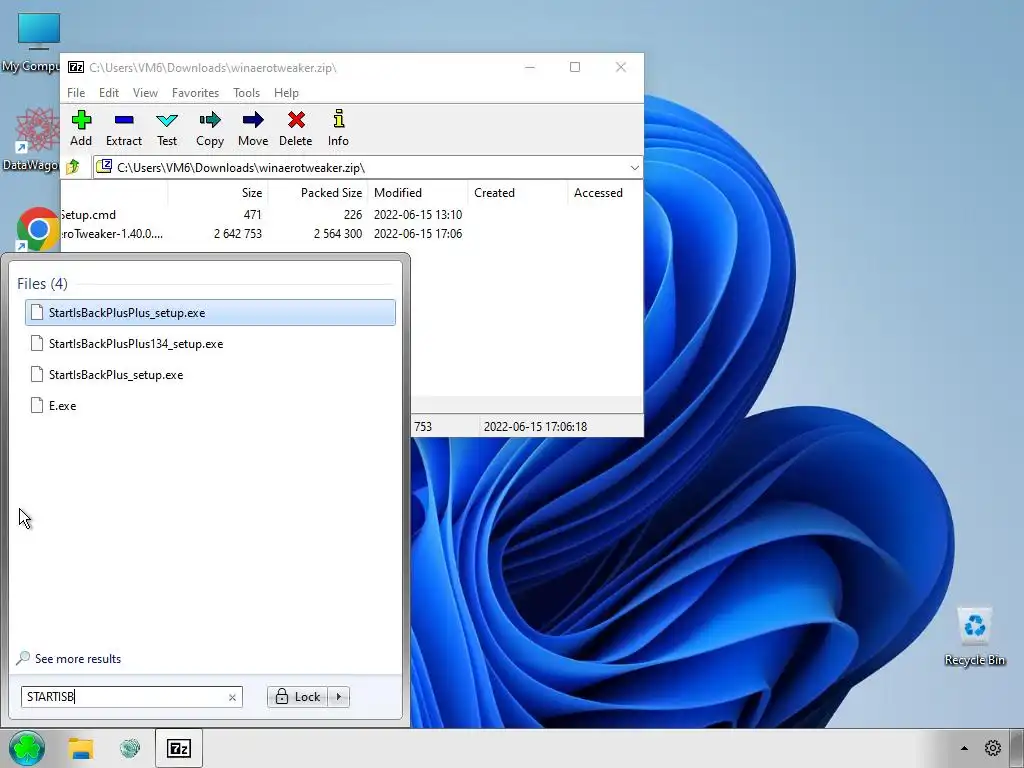Click the Files (4) group heading
Screen dimensions: 1024x768
point(42,283)
